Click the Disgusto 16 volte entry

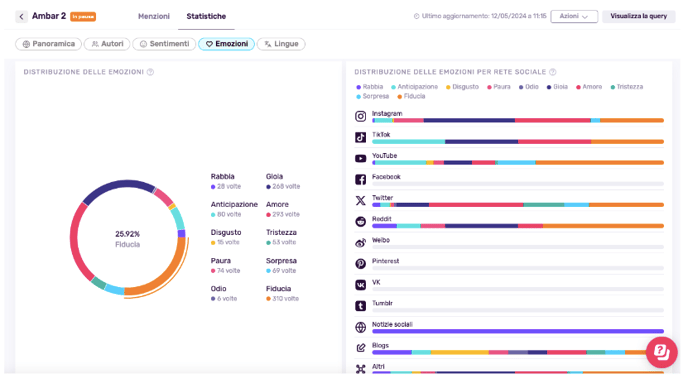tap(226, 237)
